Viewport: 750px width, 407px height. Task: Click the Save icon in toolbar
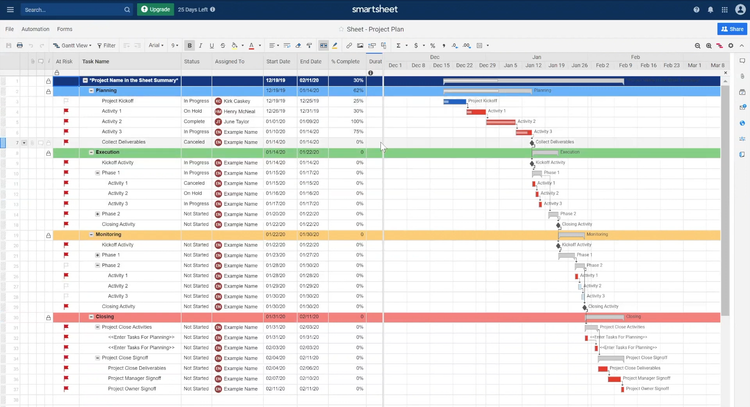tap(9, 45)
